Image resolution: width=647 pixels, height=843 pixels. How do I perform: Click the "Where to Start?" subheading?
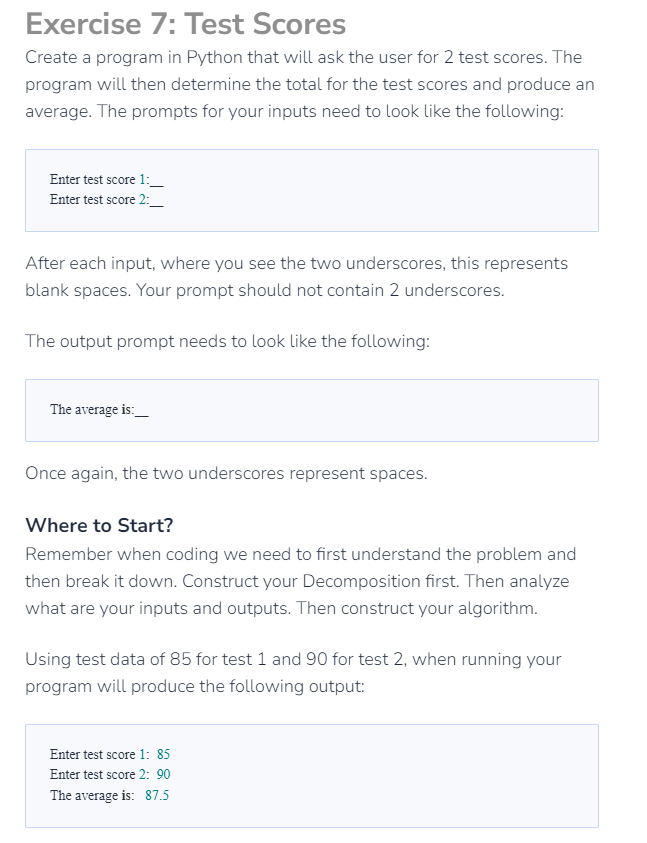tap(99, 525)
